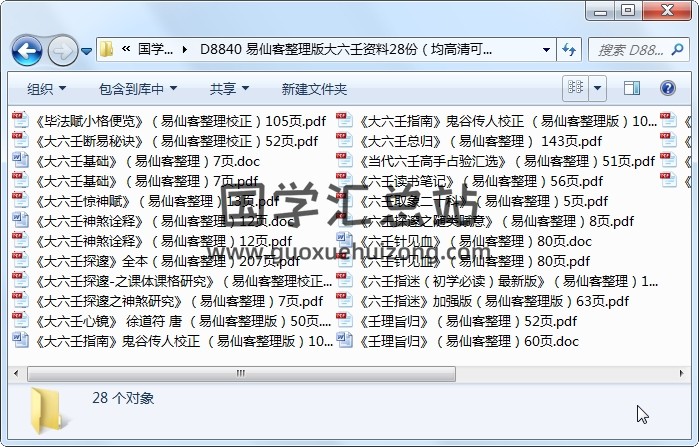Select PDF icon of 六壬读书笔记 56页
Image resolution: width=699 pixels, height=447 pixels.
(x=344, y=180)
